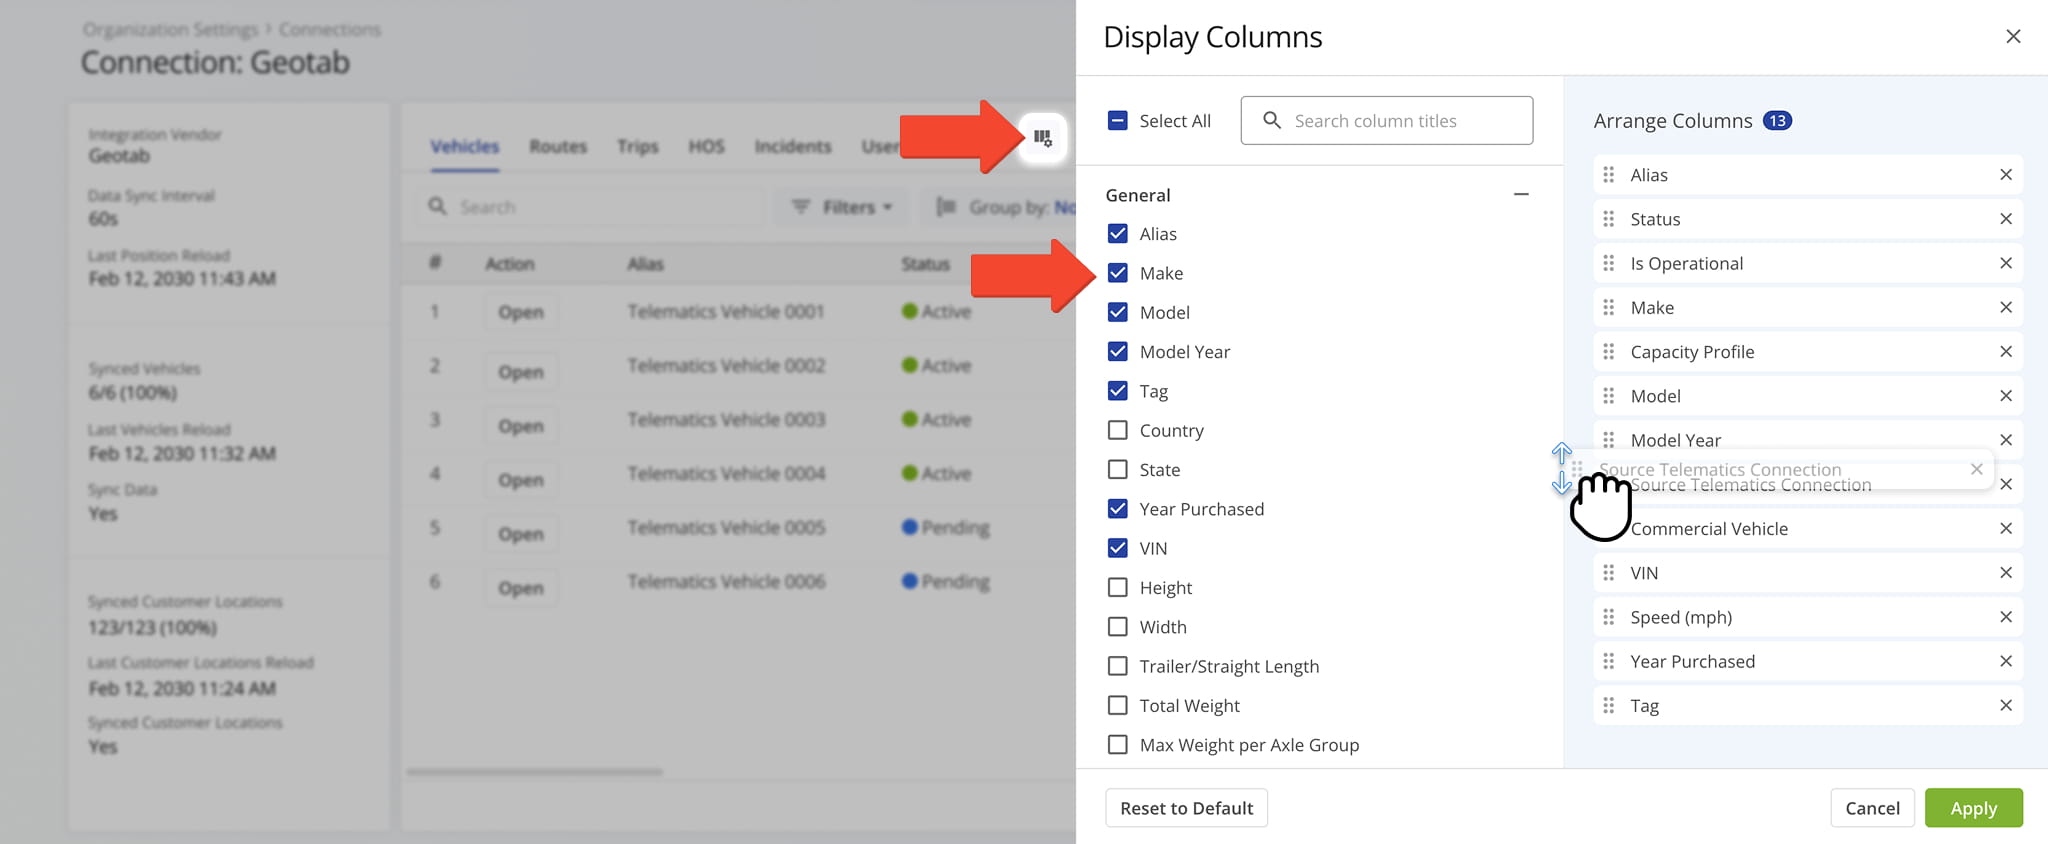
Task: Enable the Trailer/Straight Length checkbox
Action: 1118,666
